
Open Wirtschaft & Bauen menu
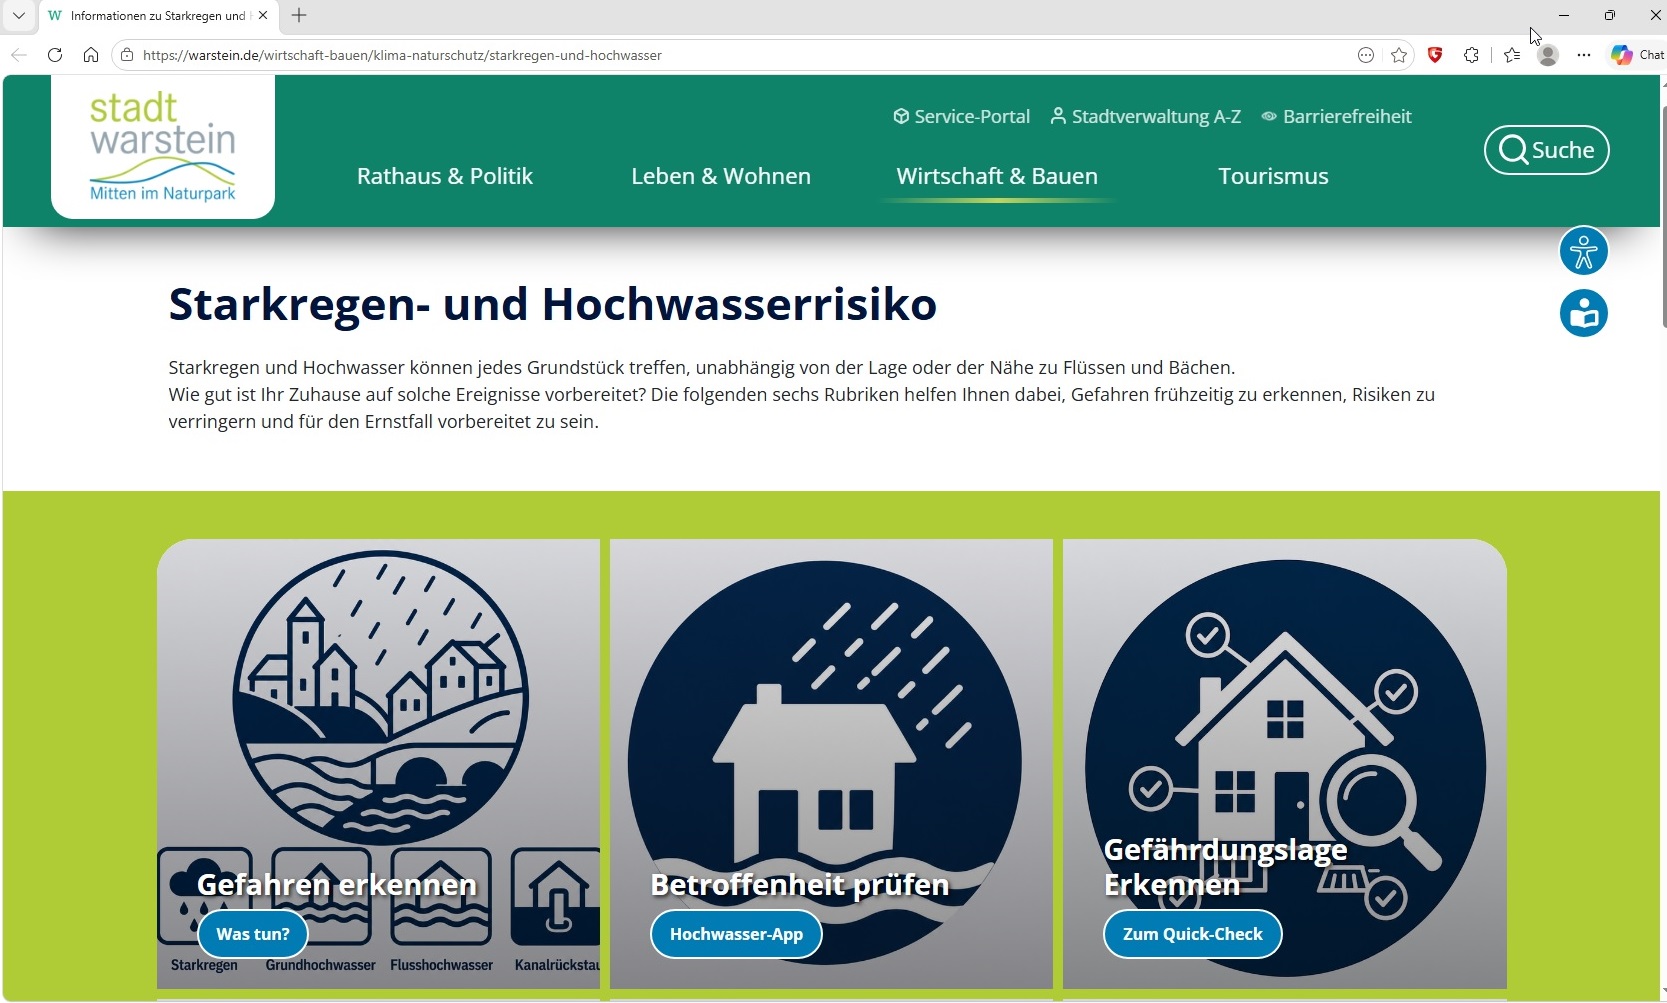coord(997,176)
